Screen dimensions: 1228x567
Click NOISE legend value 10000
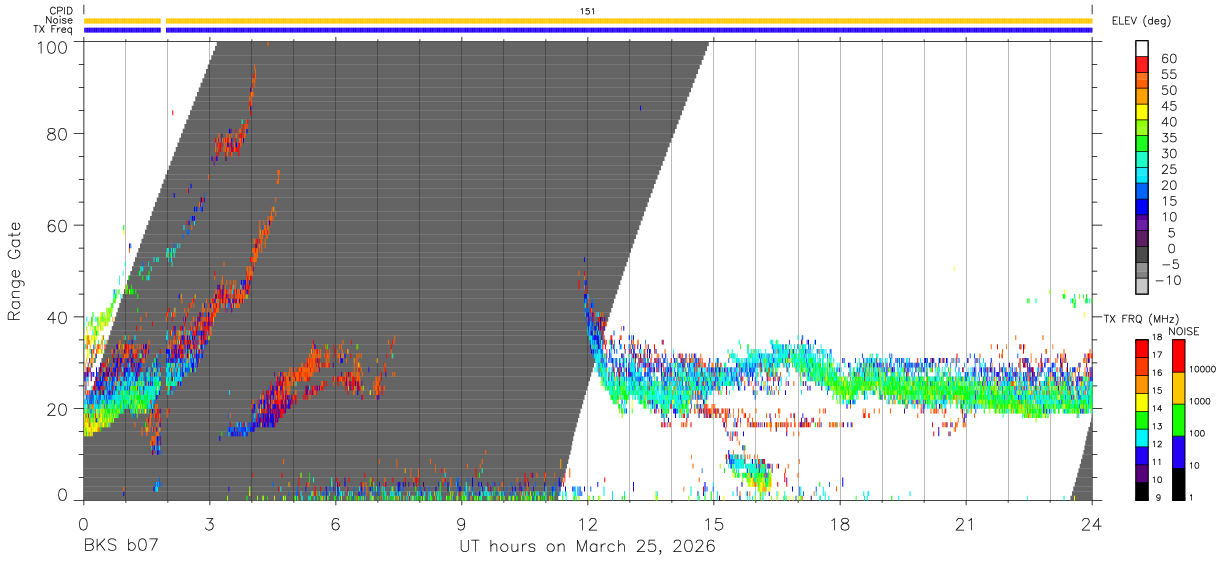[1201, 369]
